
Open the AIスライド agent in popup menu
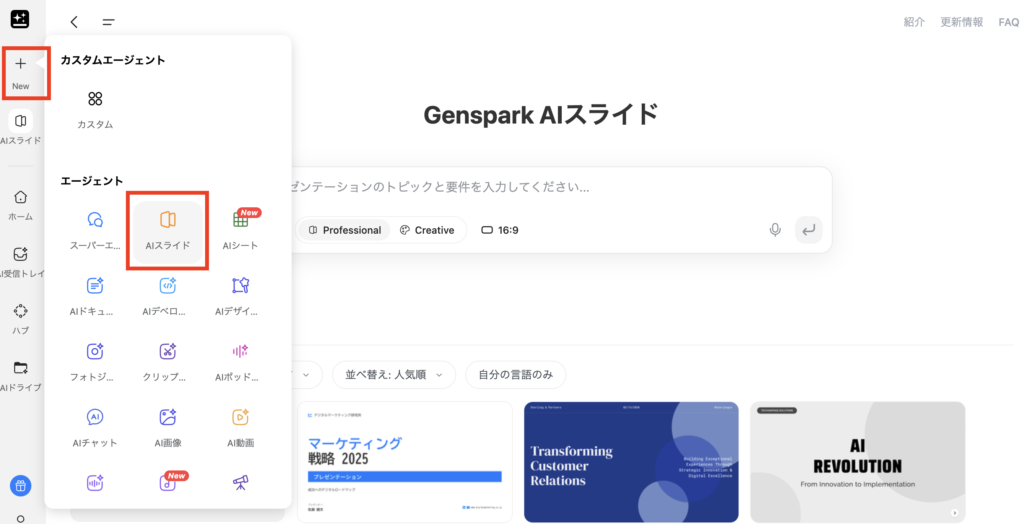coord(168,228)
